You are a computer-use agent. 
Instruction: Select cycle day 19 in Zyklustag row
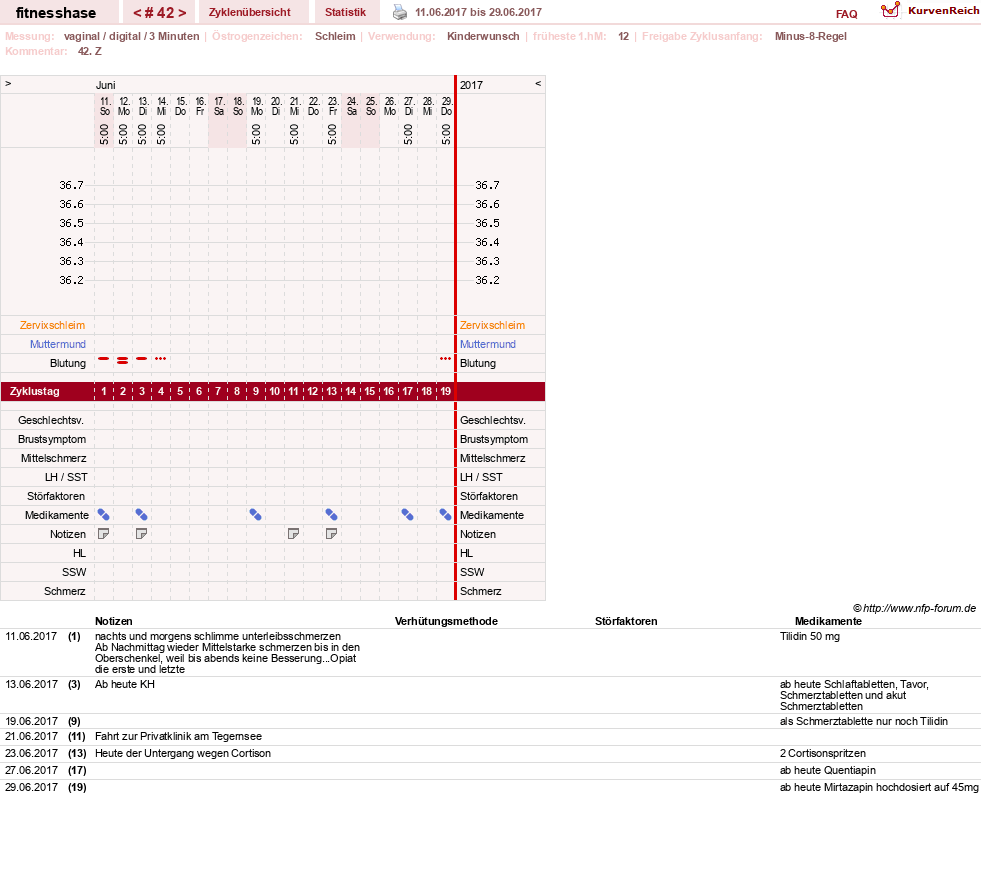445,392
